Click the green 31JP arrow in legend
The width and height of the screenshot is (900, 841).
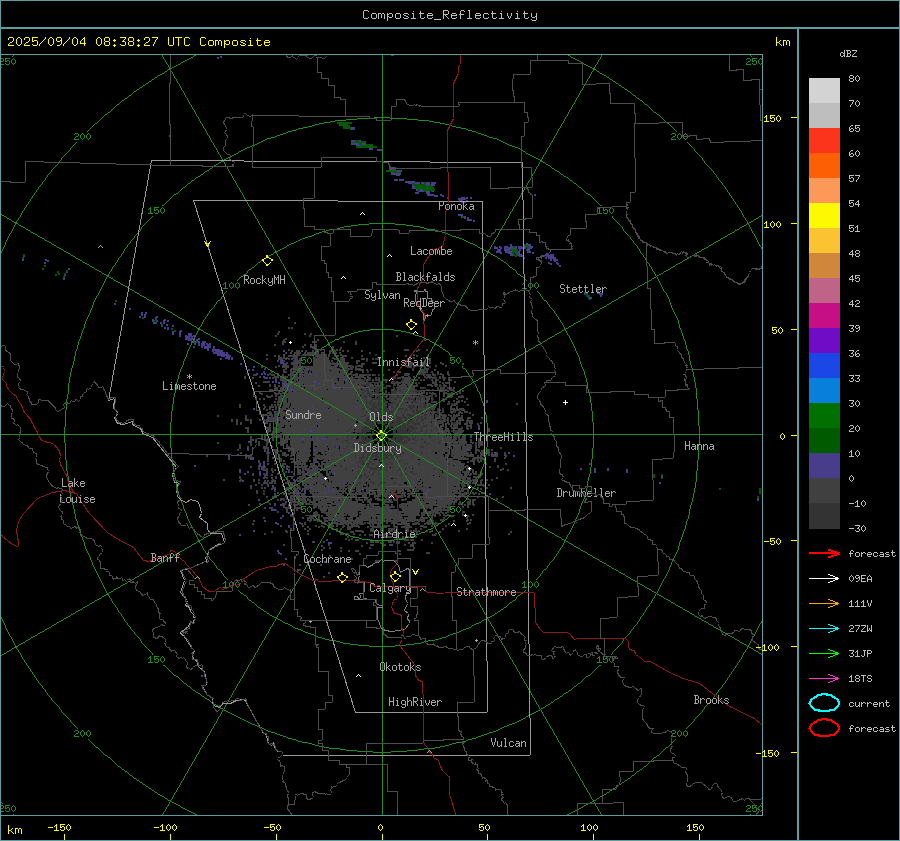point(824,653)
